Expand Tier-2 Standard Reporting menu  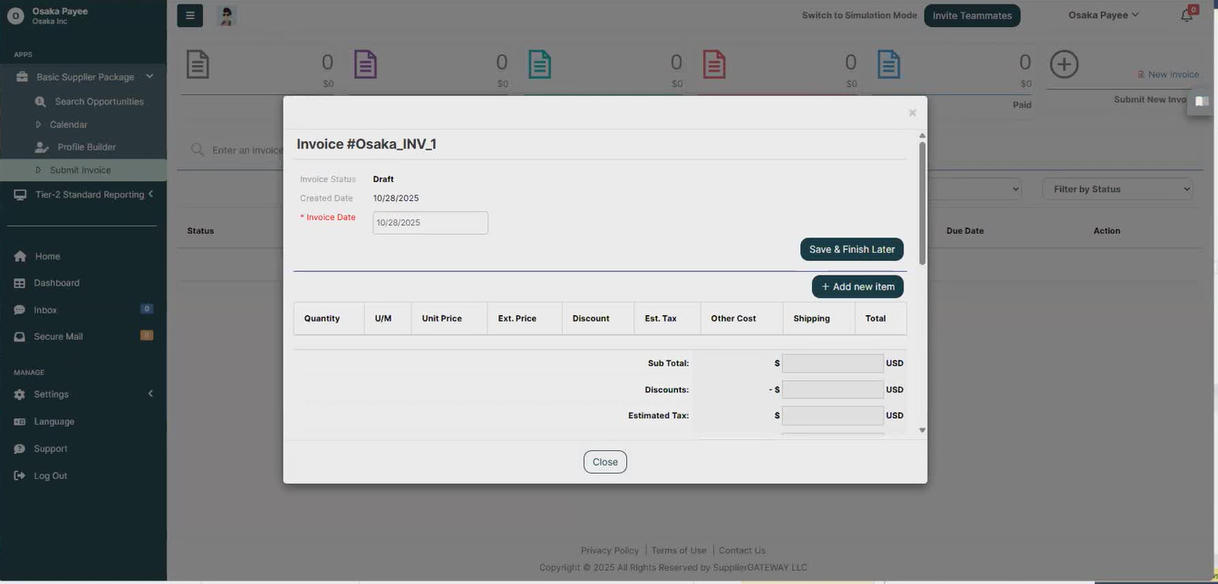click(x=150, y=194)
